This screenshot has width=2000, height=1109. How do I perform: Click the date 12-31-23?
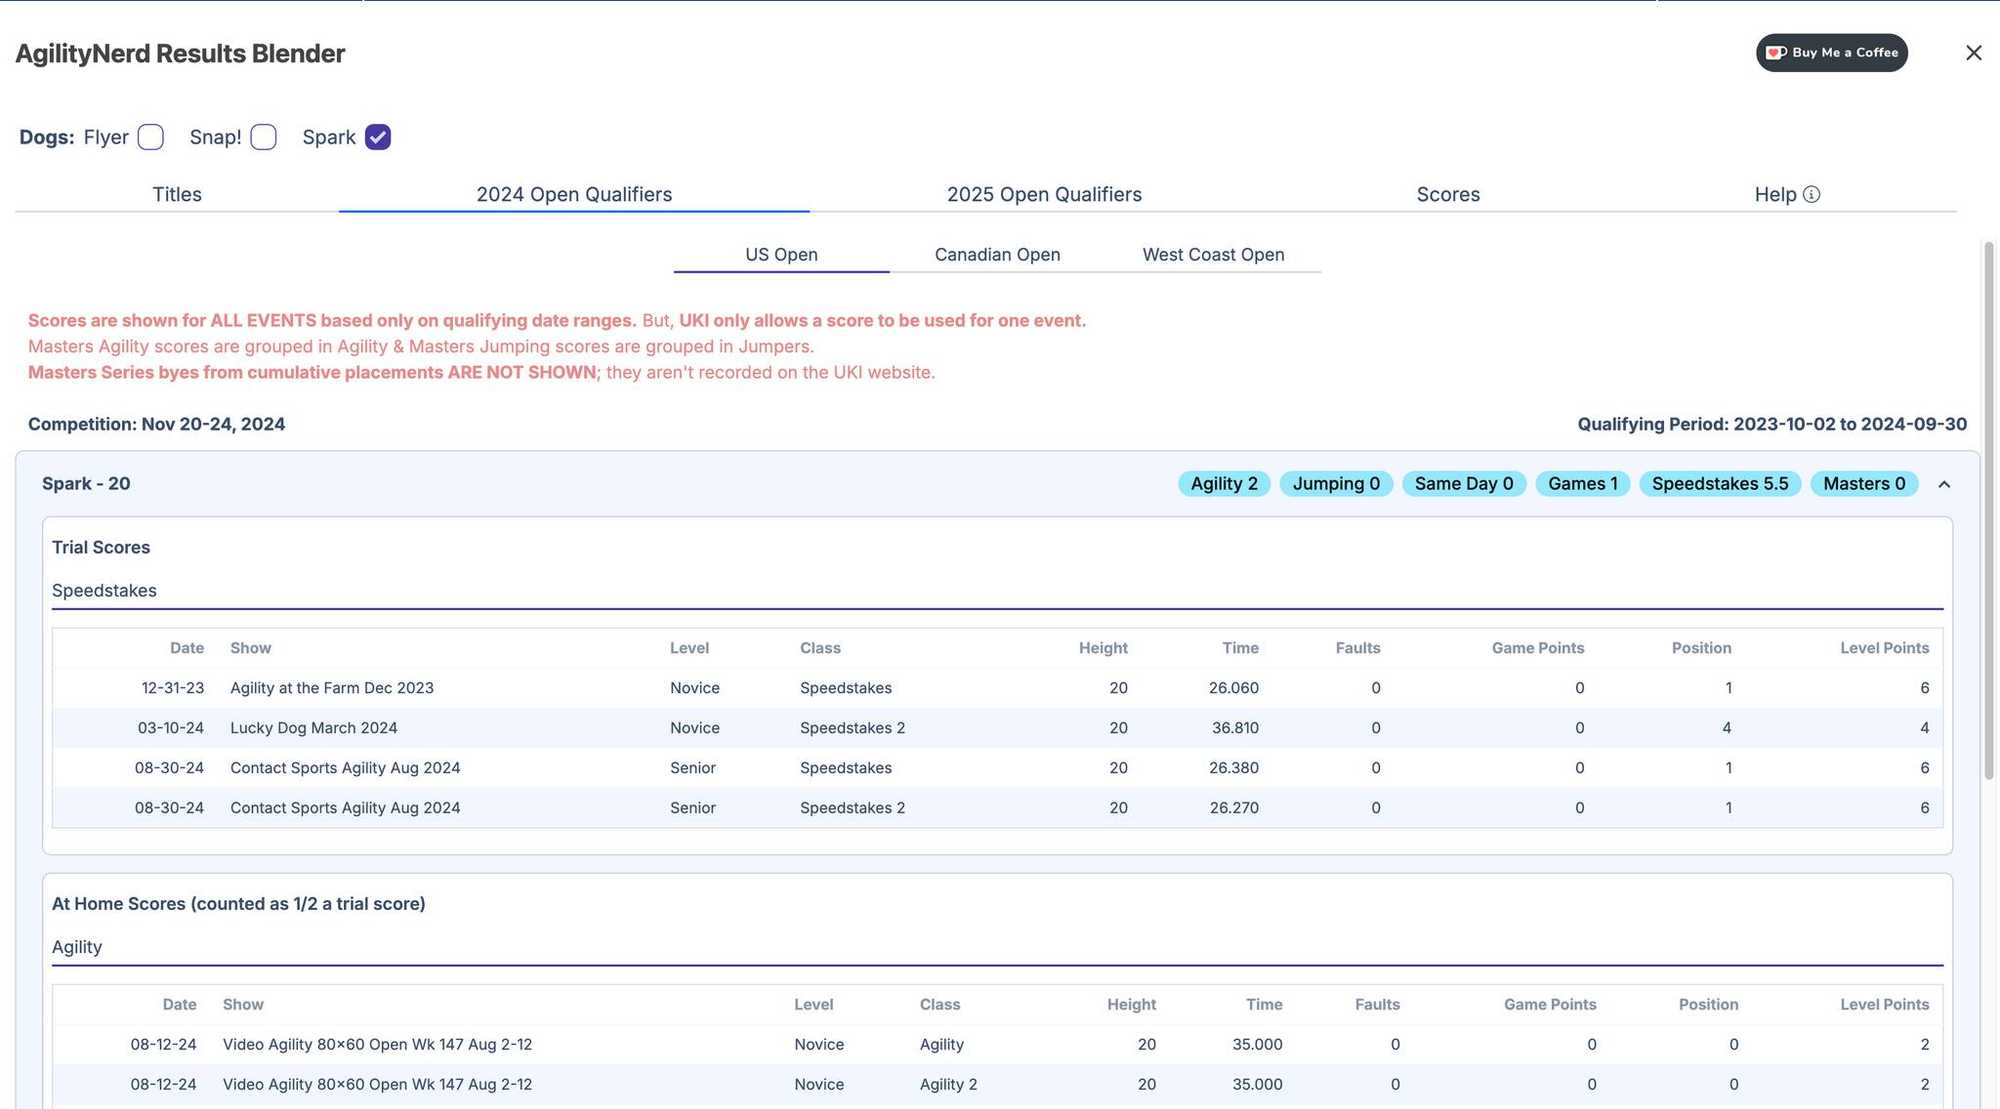pos(172,688)
